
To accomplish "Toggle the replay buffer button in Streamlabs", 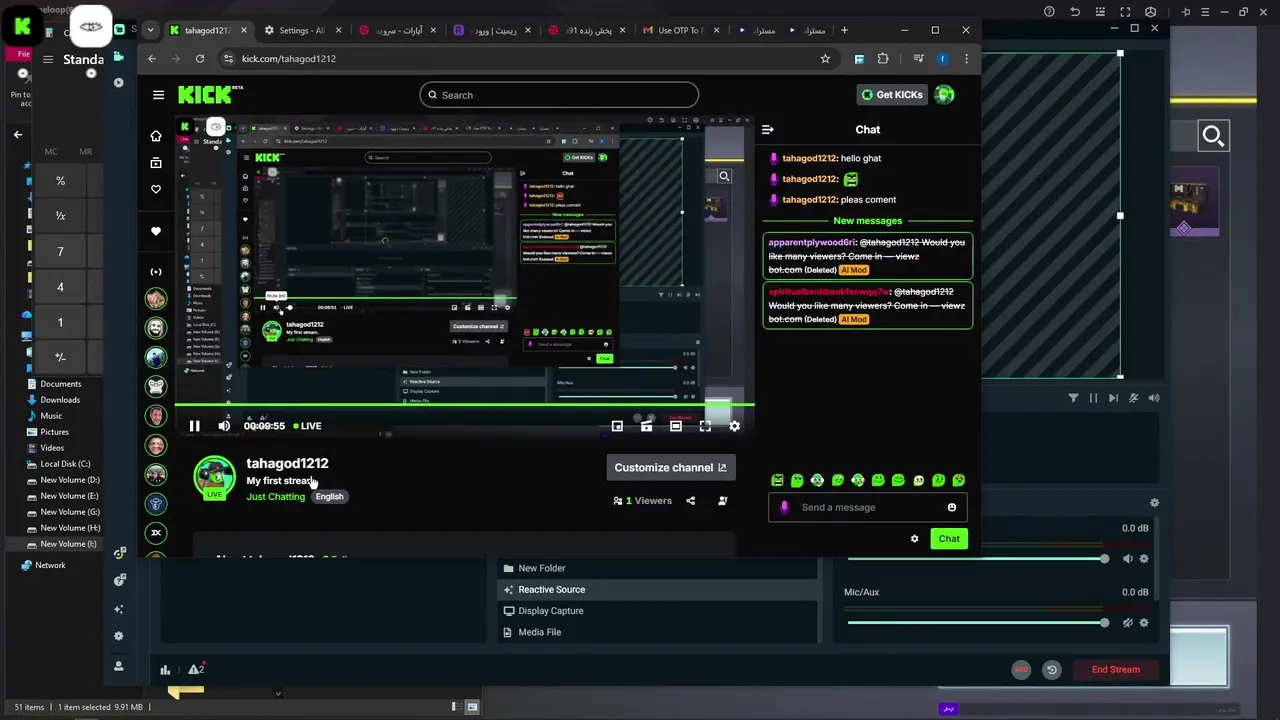I will coord(1051,670).
